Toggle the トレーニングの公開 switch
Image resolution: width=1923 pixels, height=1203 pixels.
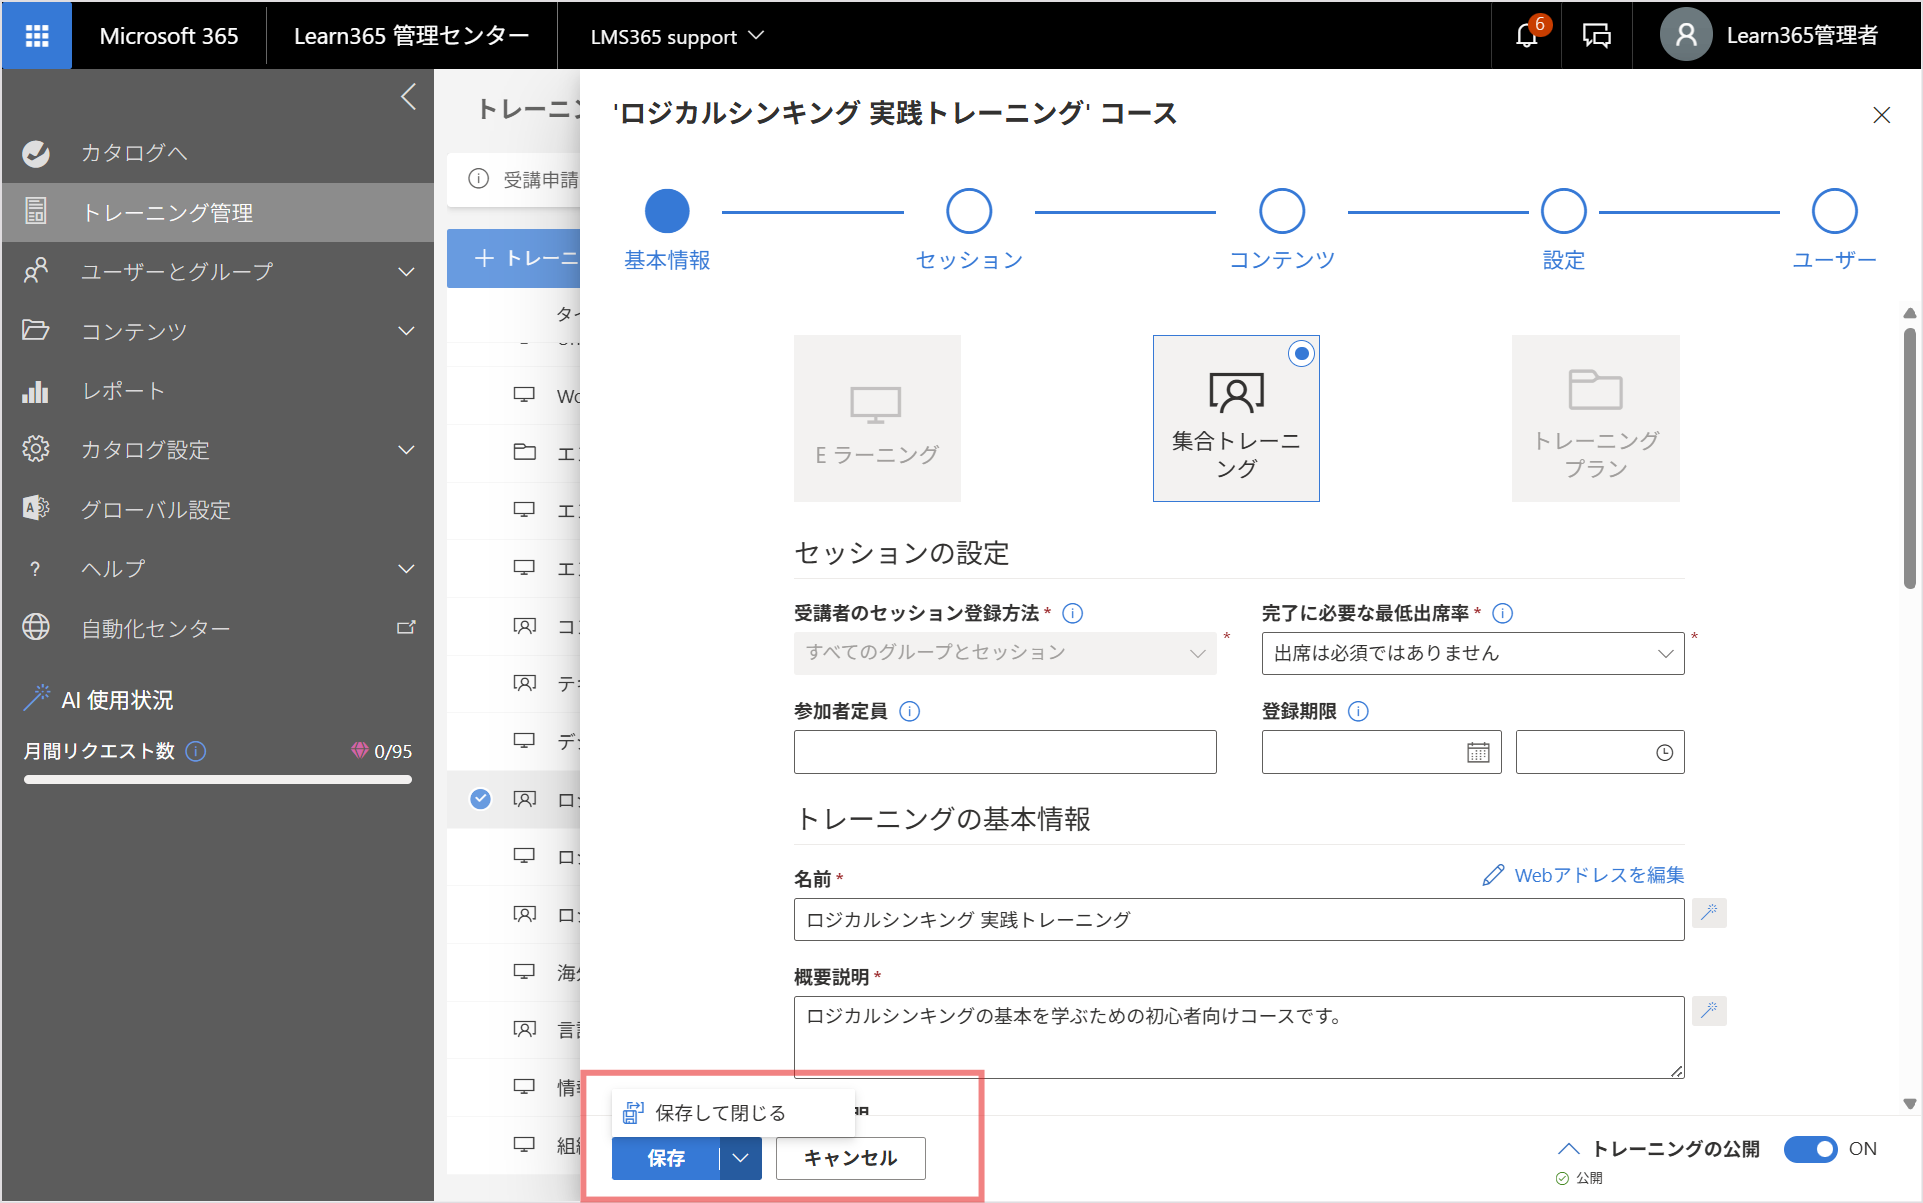1811,1149
